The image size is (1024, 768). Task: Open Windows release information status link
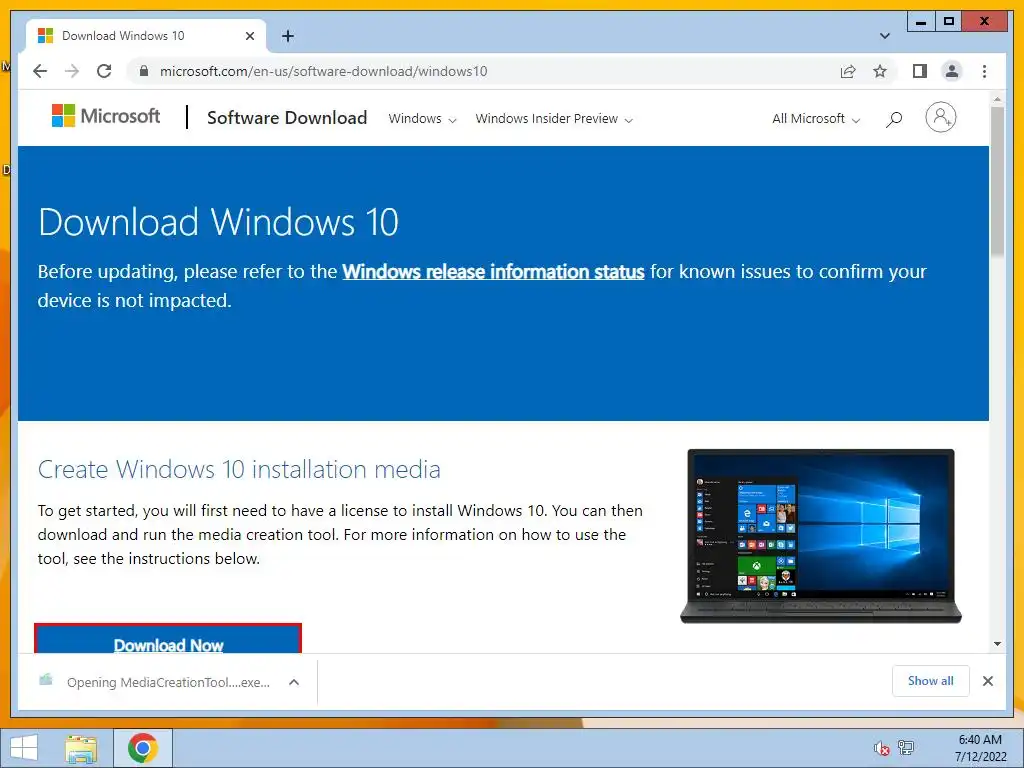(x=493, y=272)
